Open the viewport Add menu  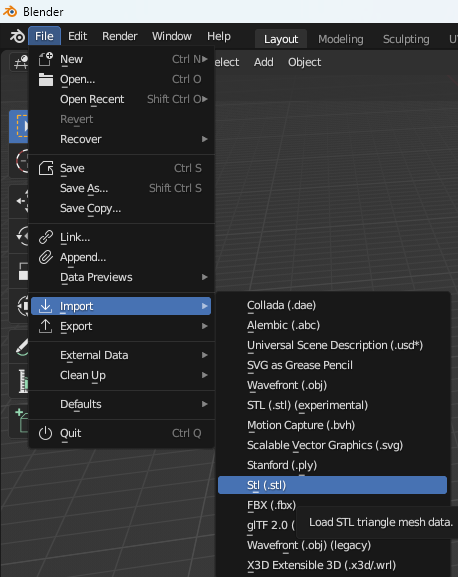263,62
